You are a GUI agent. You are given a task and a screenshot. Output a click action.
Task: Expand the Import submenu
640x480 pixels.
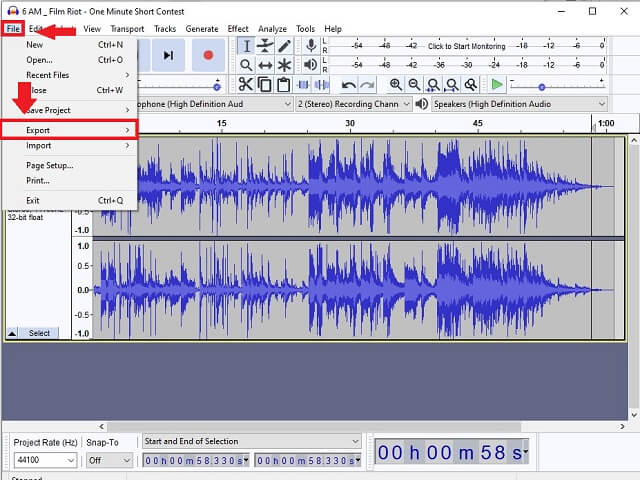pos(69,146)
